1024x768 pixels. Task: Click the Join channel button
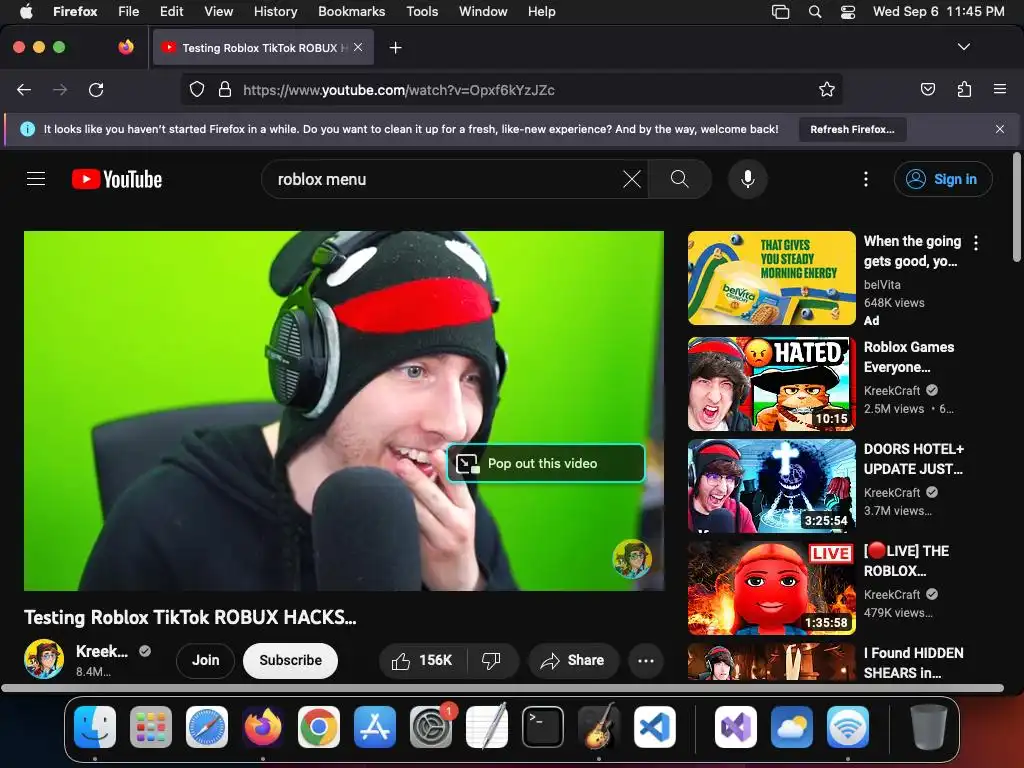tap(205, 661)
